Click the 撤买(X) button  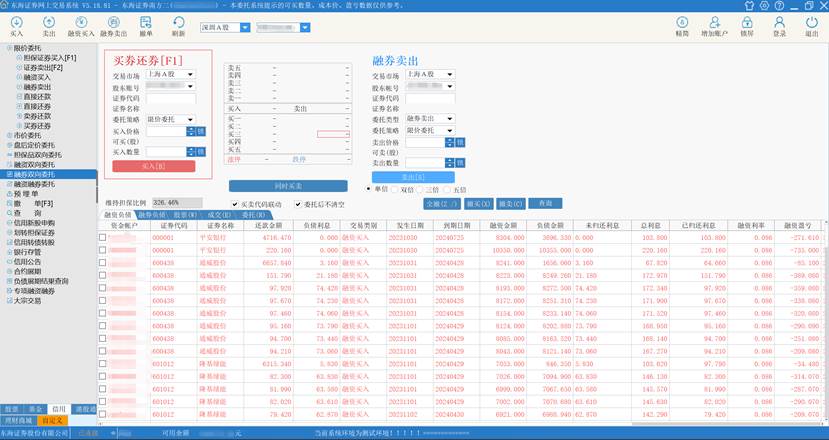[x=478, y=204]
